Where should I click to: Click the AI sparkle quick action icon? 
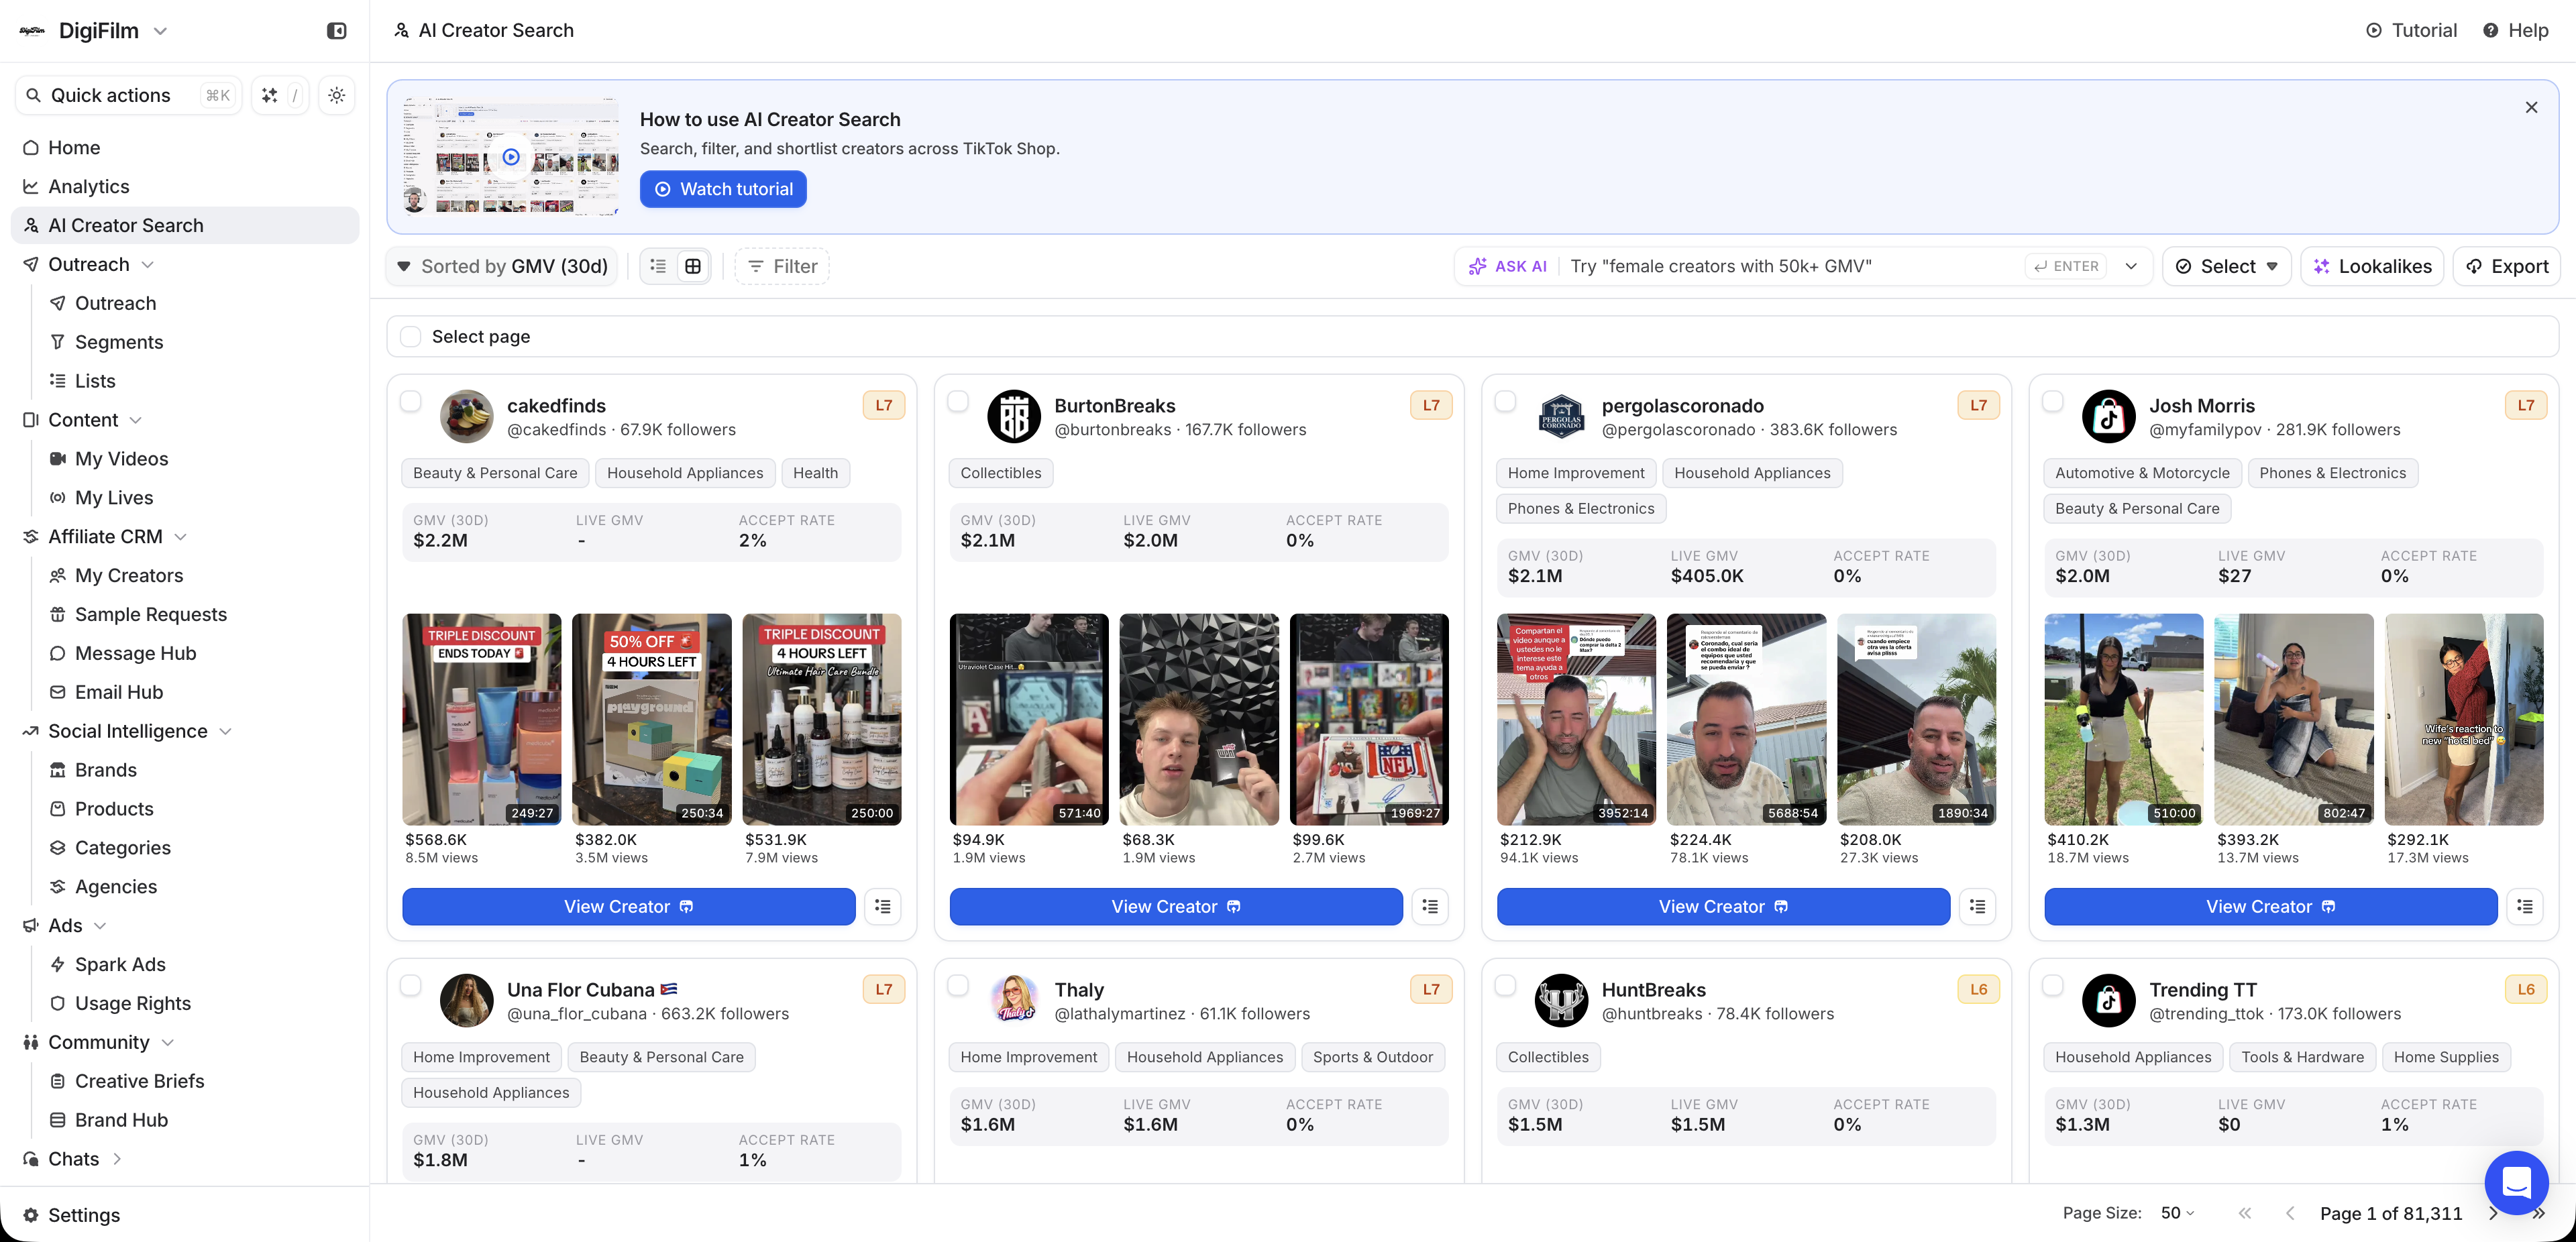click(269, 95)
